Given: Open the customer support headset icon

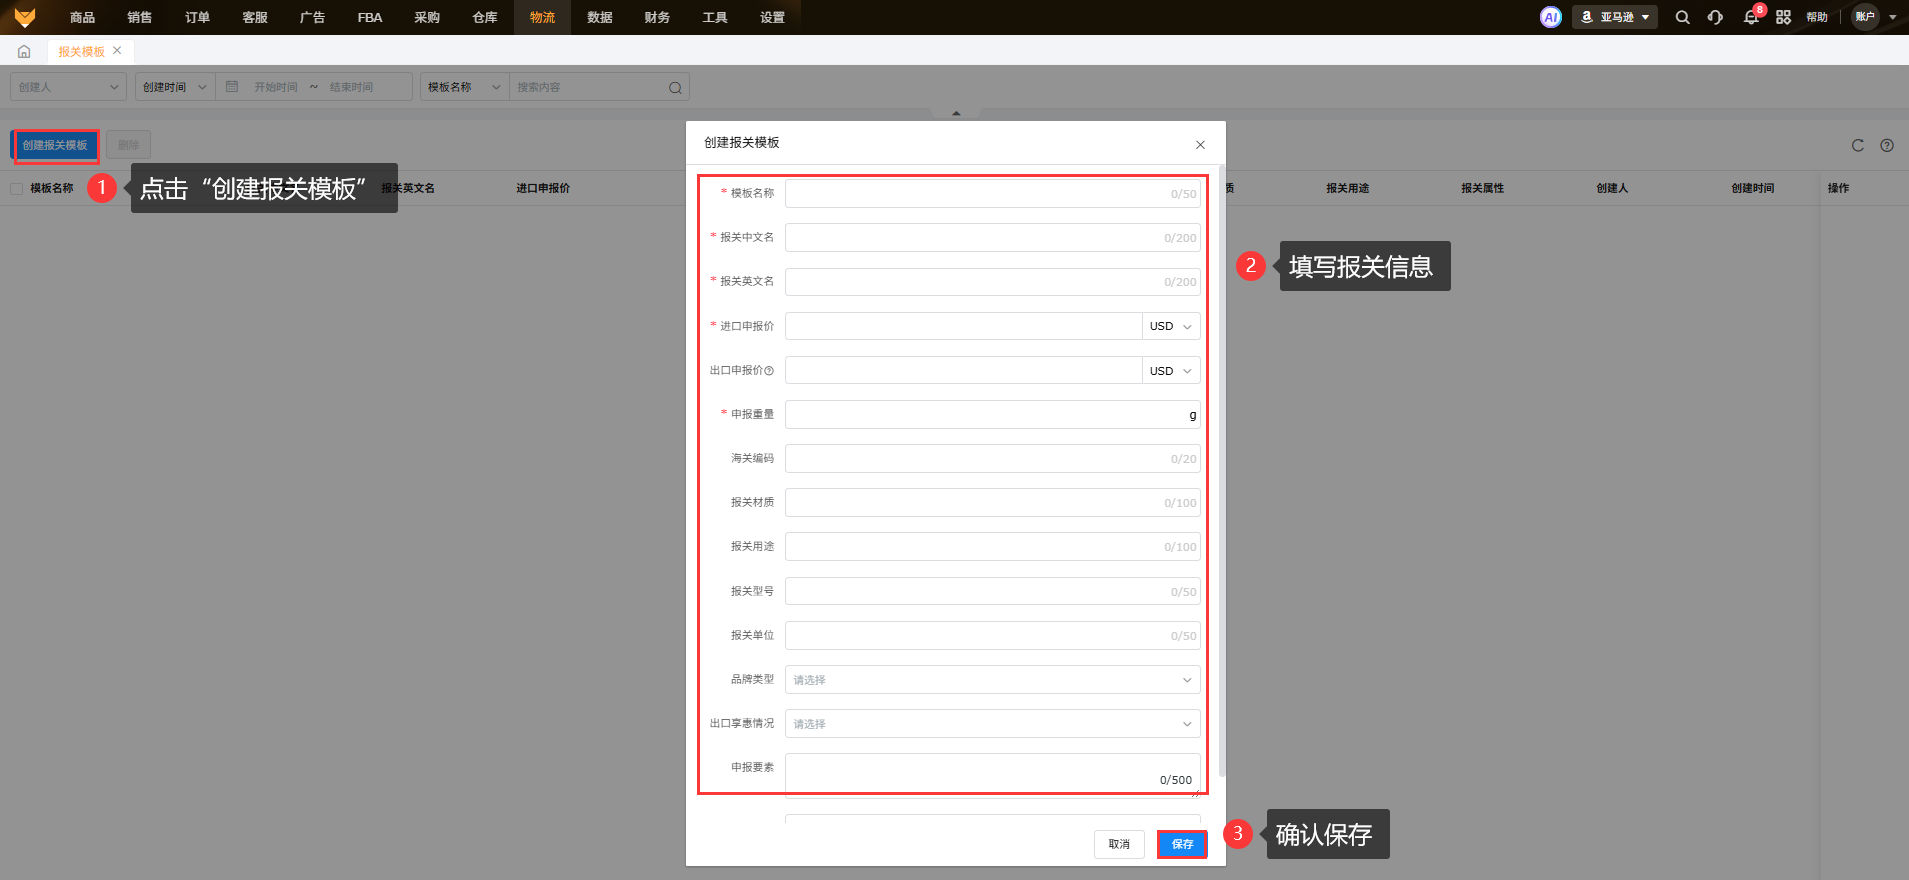Looking at the screenshot, I should point(1716,17).
